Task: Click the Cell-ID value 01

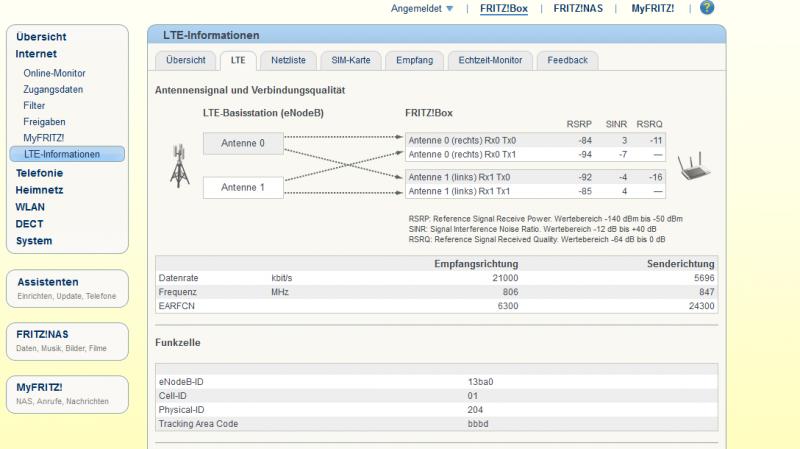Action: [x=472, y=396]
